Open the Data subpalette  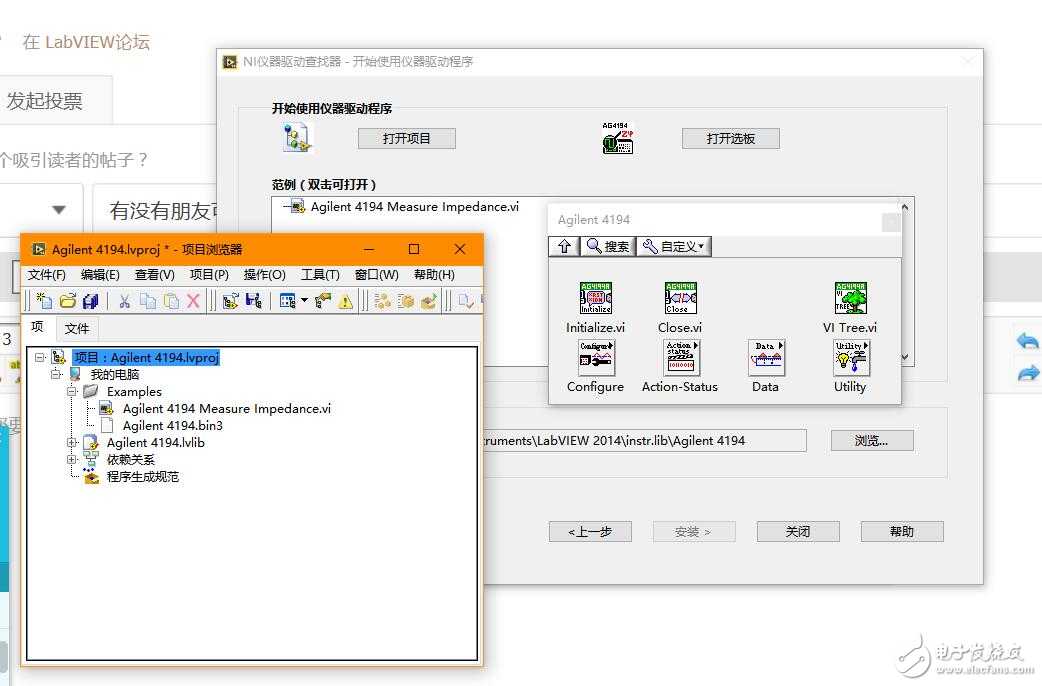pos(766,358)
